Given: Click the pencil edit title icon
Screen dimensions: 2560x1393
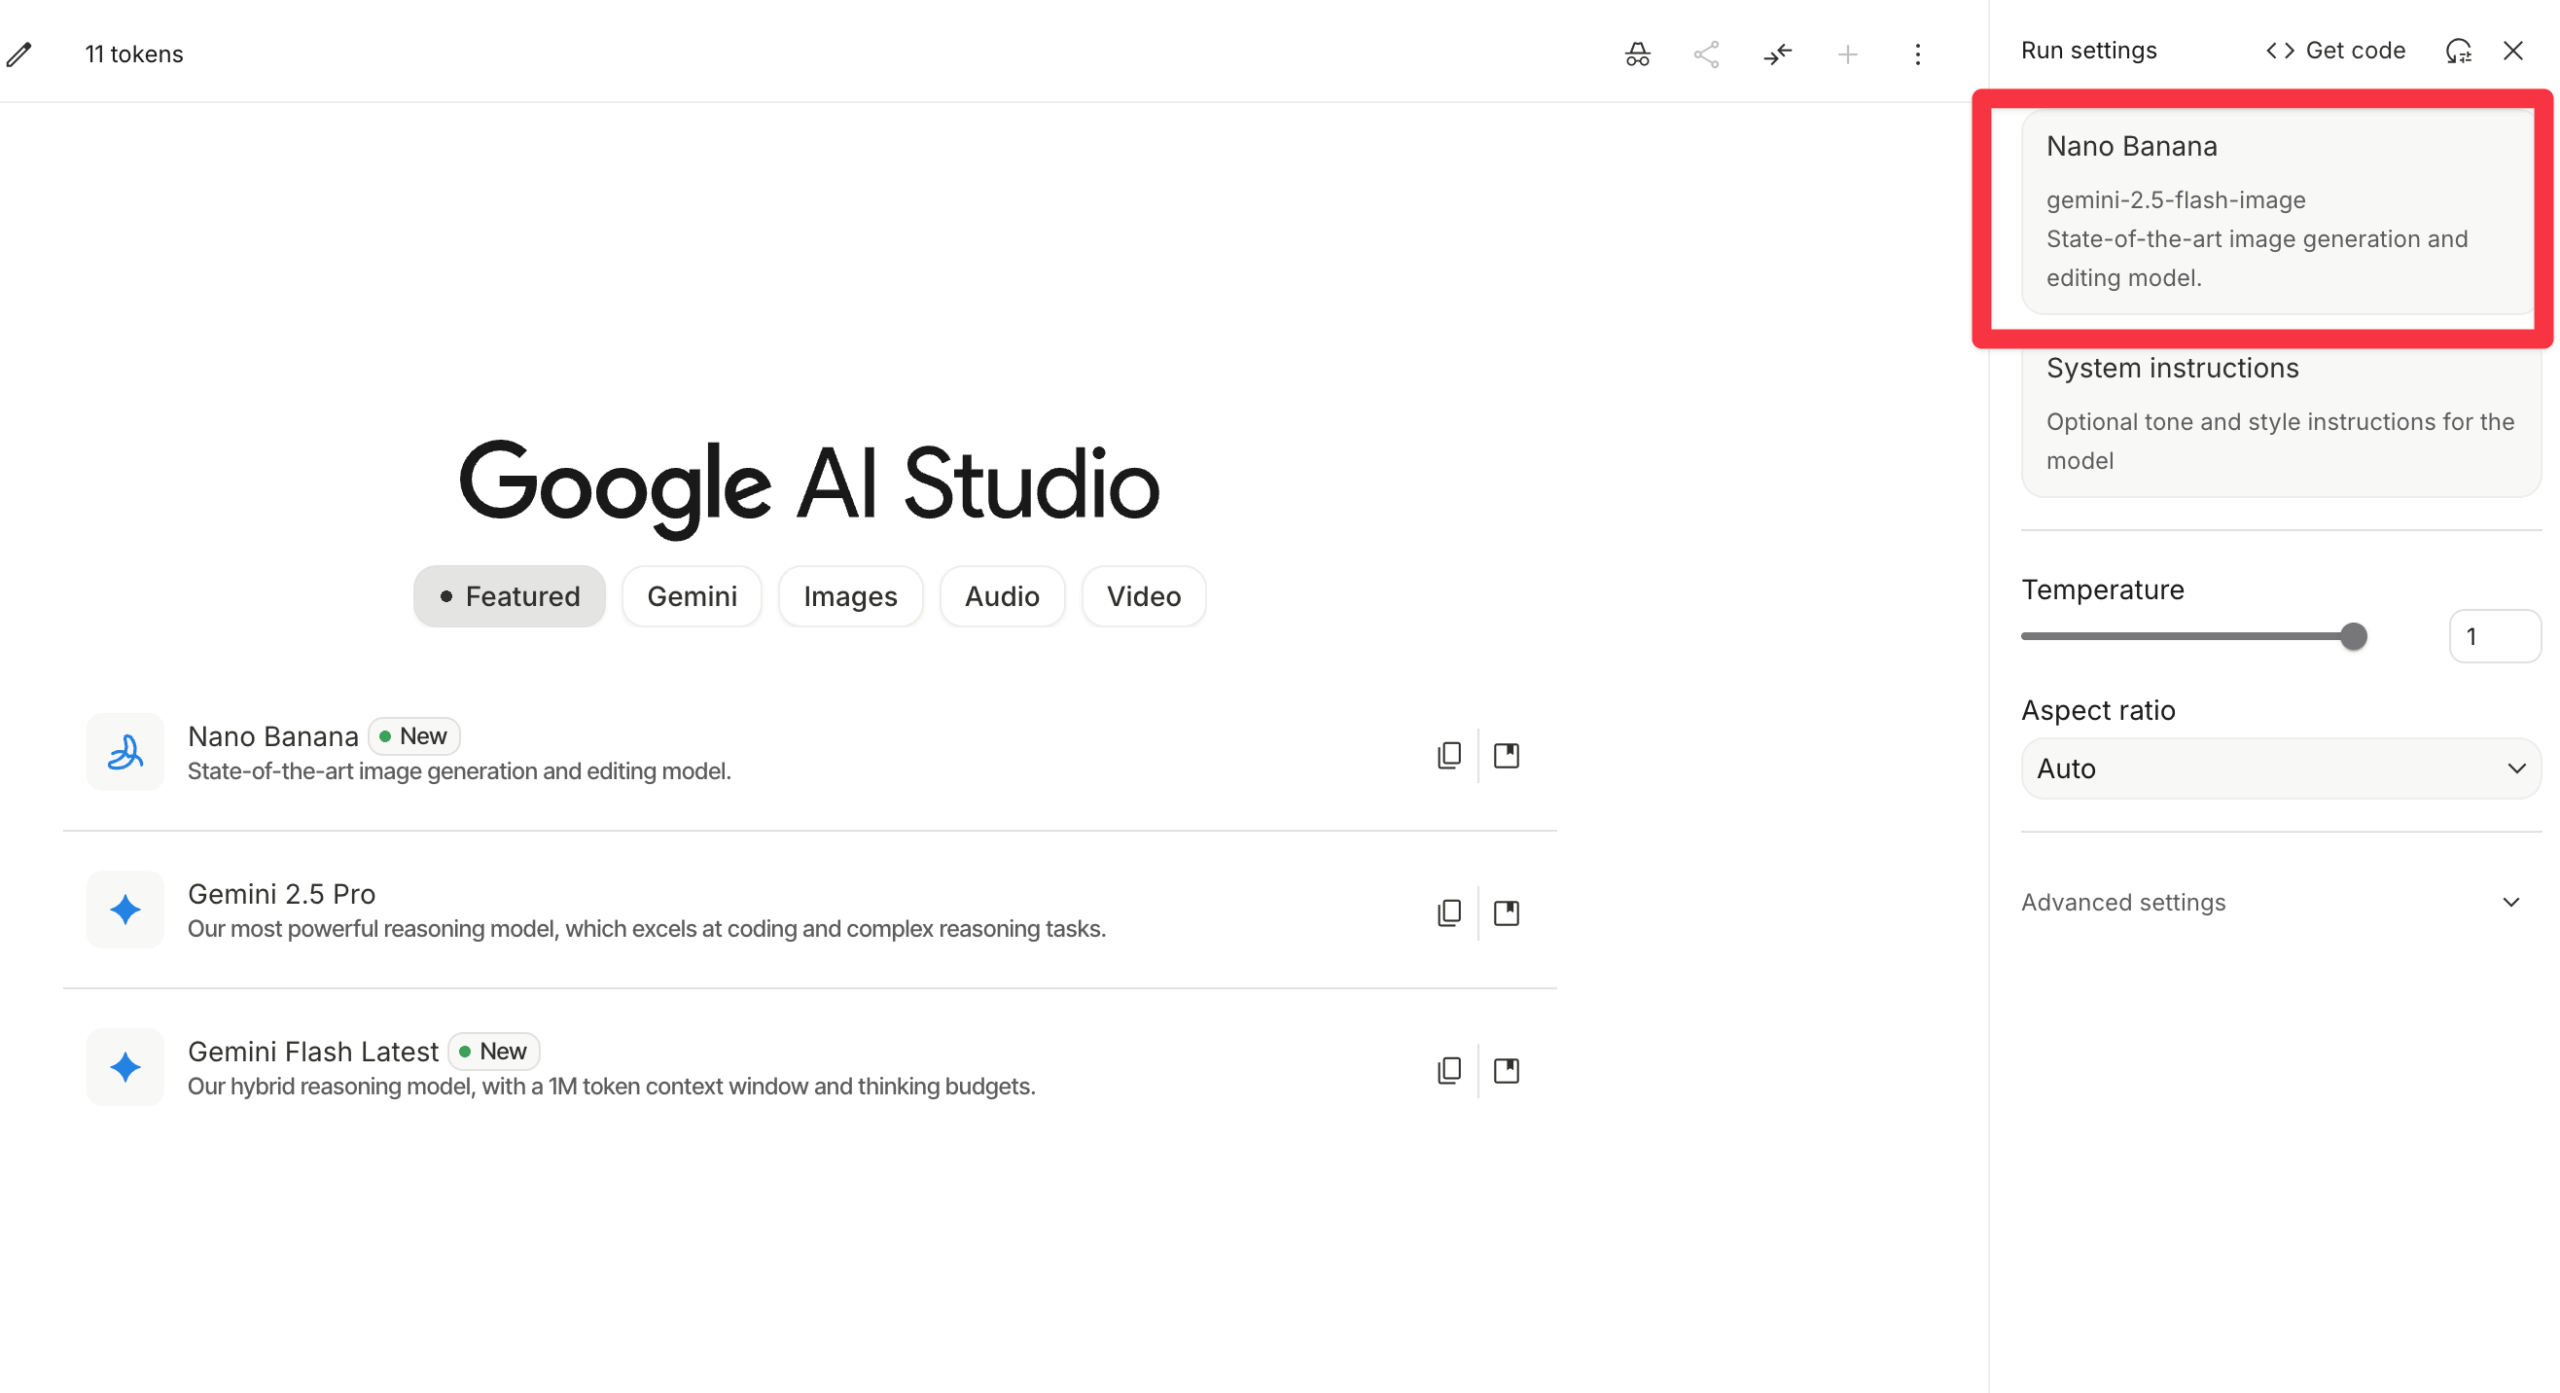Looking at the screenshot, I should [19, 54].
